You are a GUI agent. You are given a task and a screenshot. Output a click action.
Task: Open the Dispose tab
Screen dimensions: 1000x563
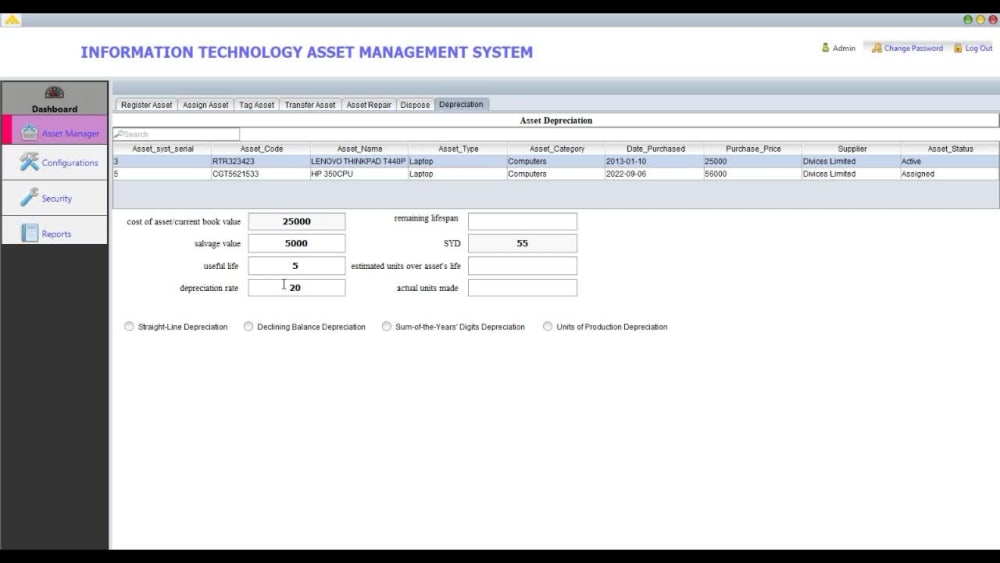[415, 105]
